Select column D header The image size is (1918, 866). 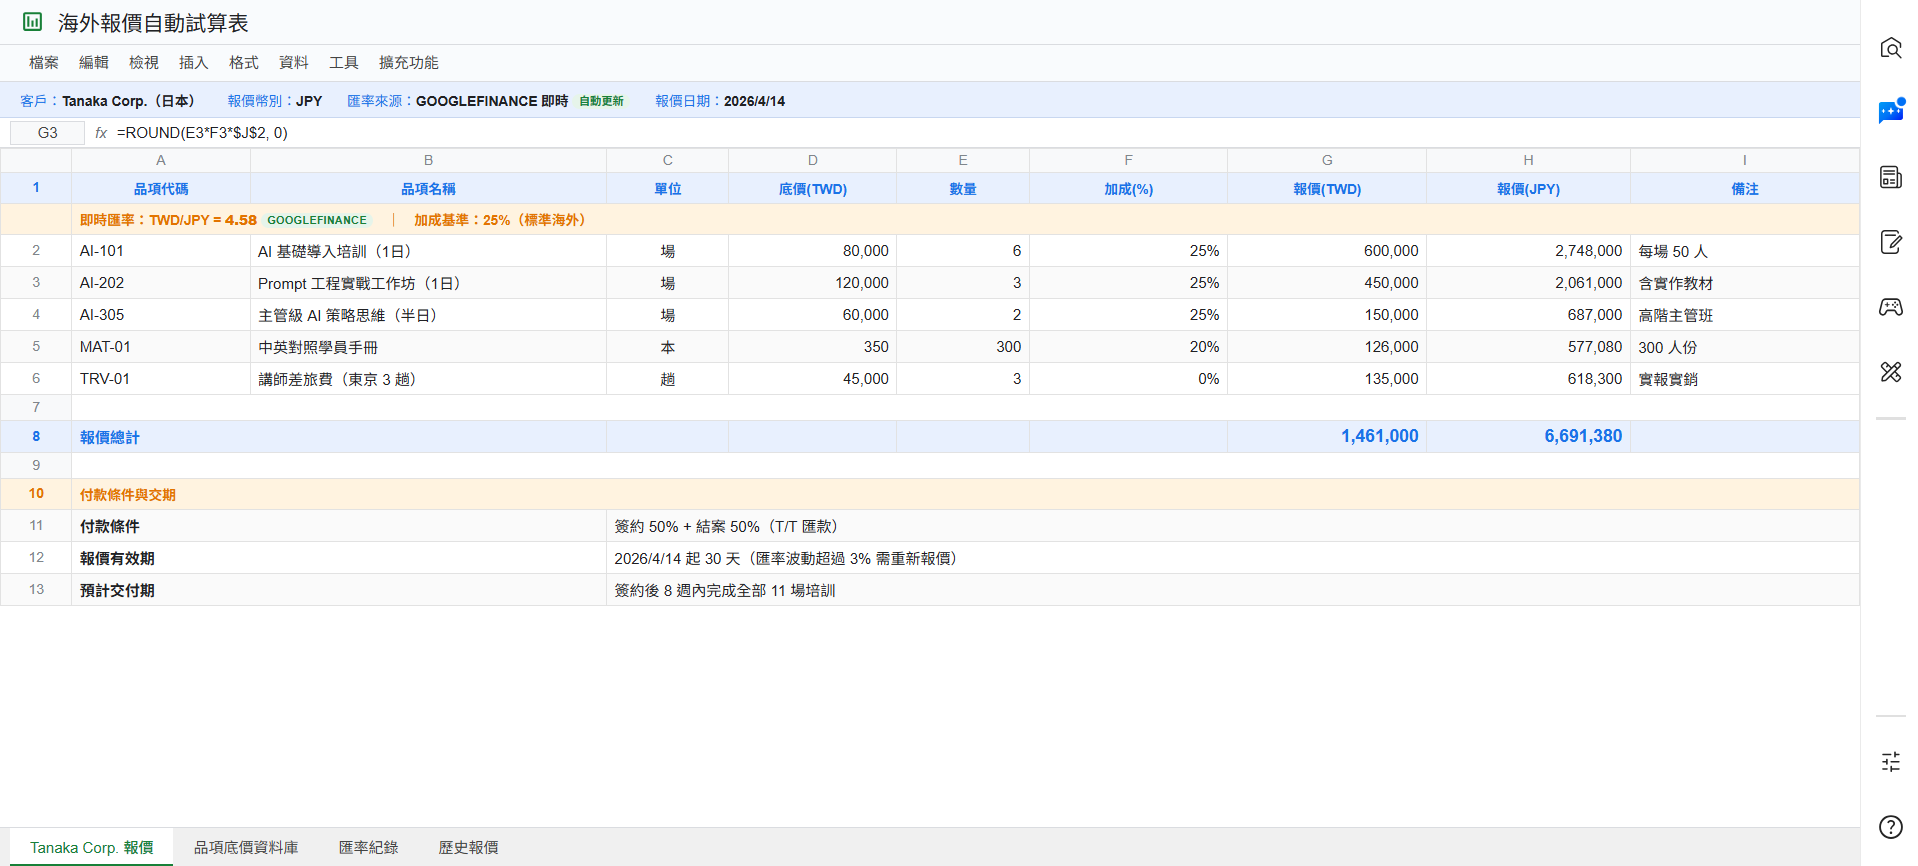(813, 160)
